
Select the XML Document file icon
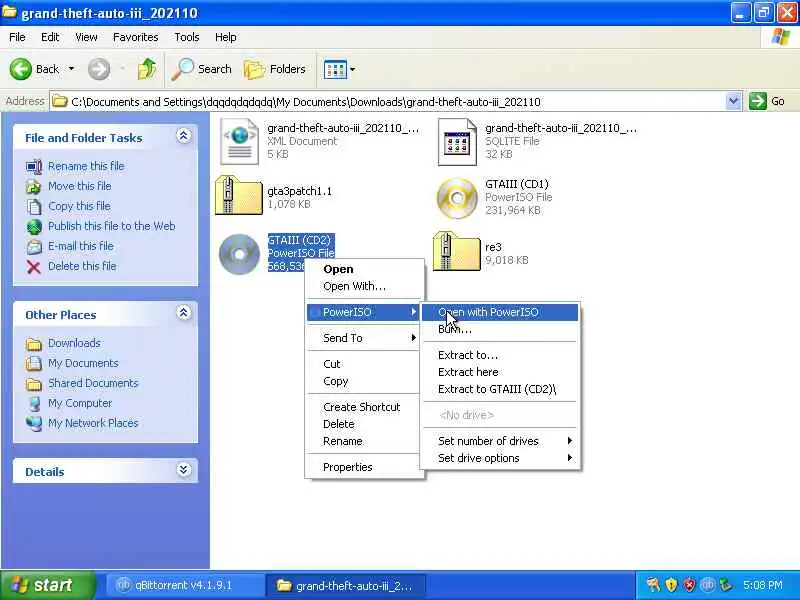tap(239, 141)
